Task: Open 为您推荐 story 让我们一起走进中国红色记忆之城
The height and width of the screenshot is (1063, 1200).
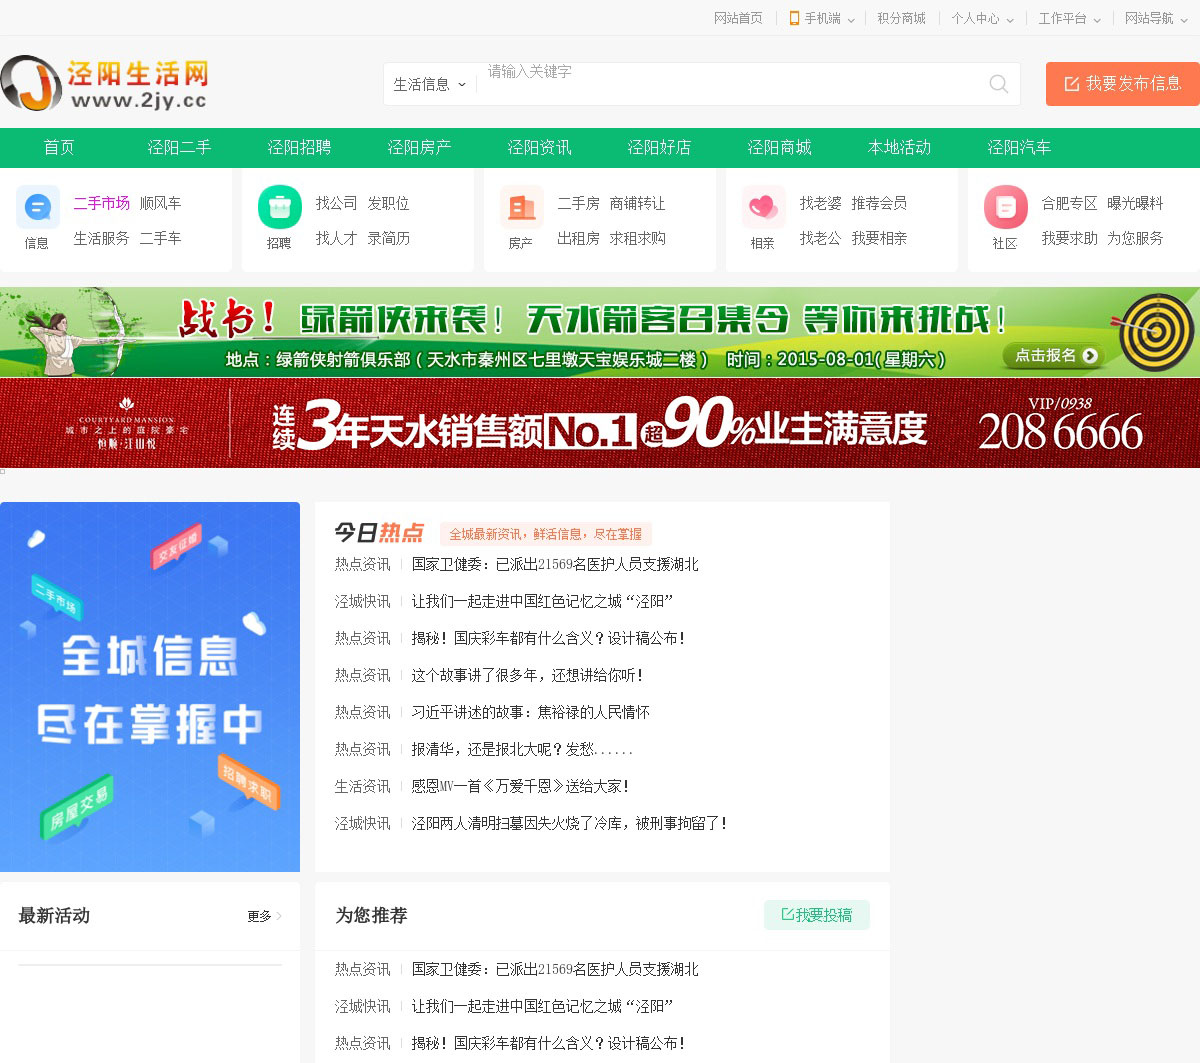Action: (542, 1006)
